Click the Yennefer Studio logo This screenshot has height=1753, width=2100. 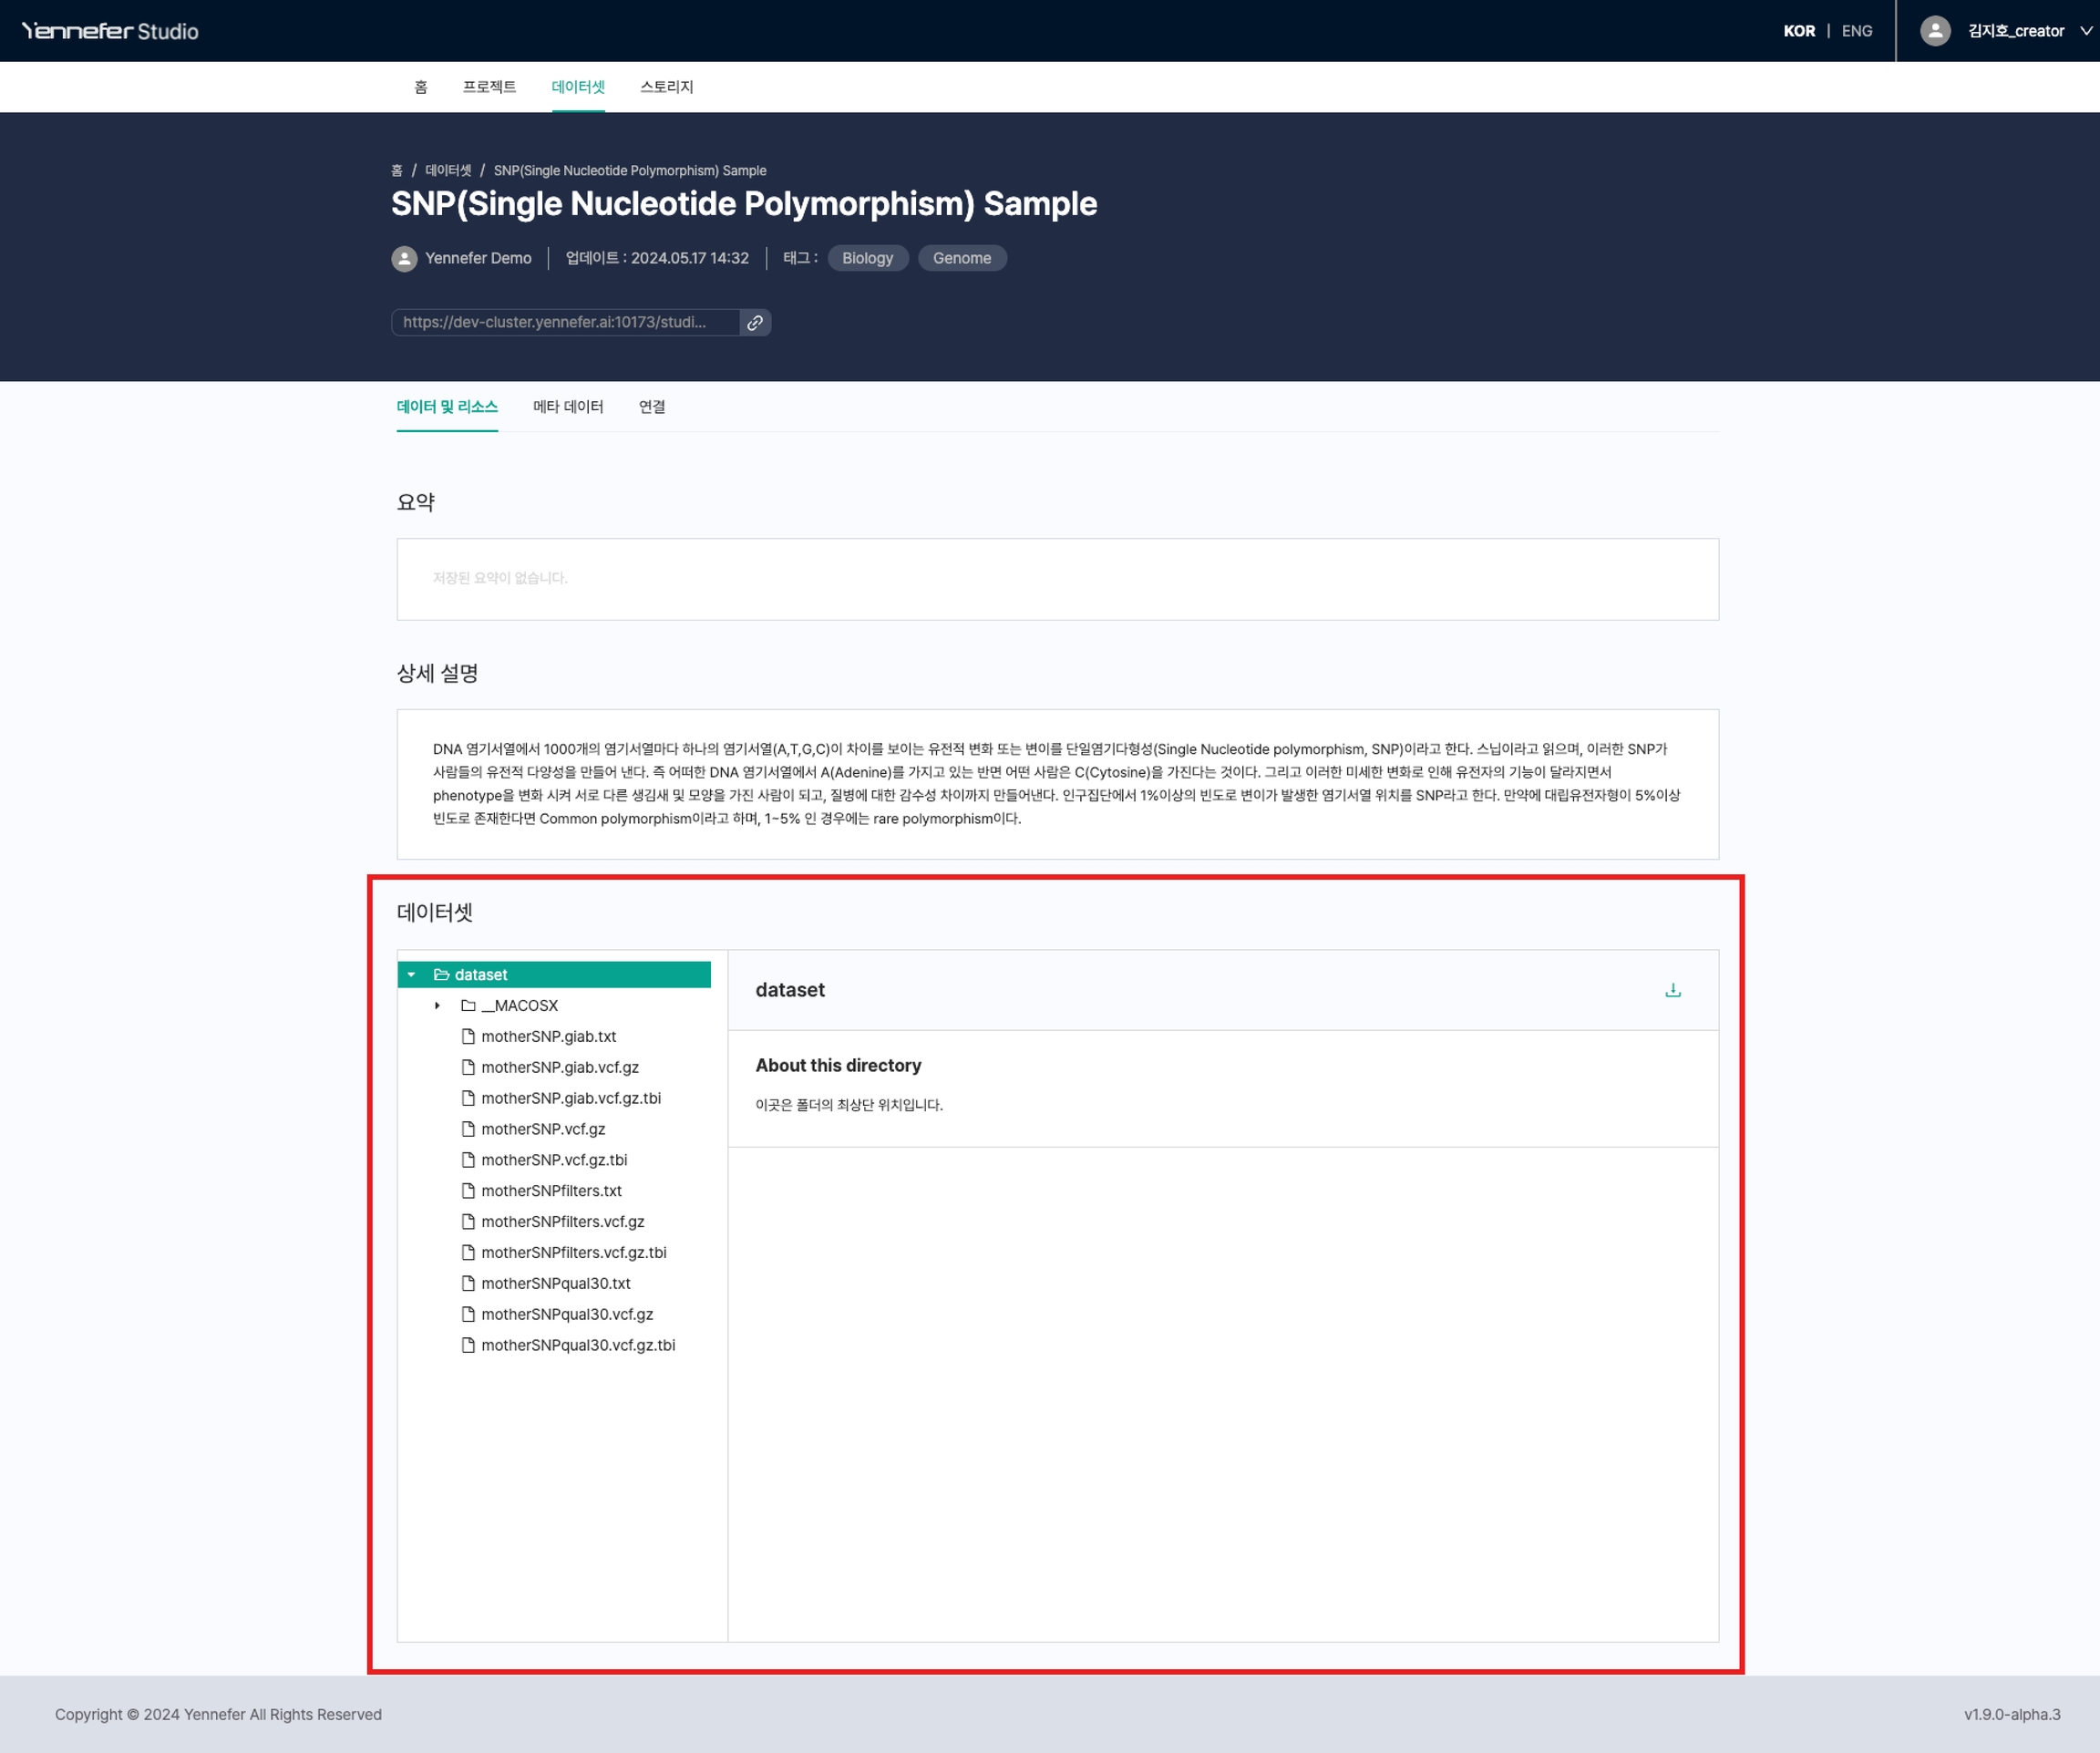110,31
